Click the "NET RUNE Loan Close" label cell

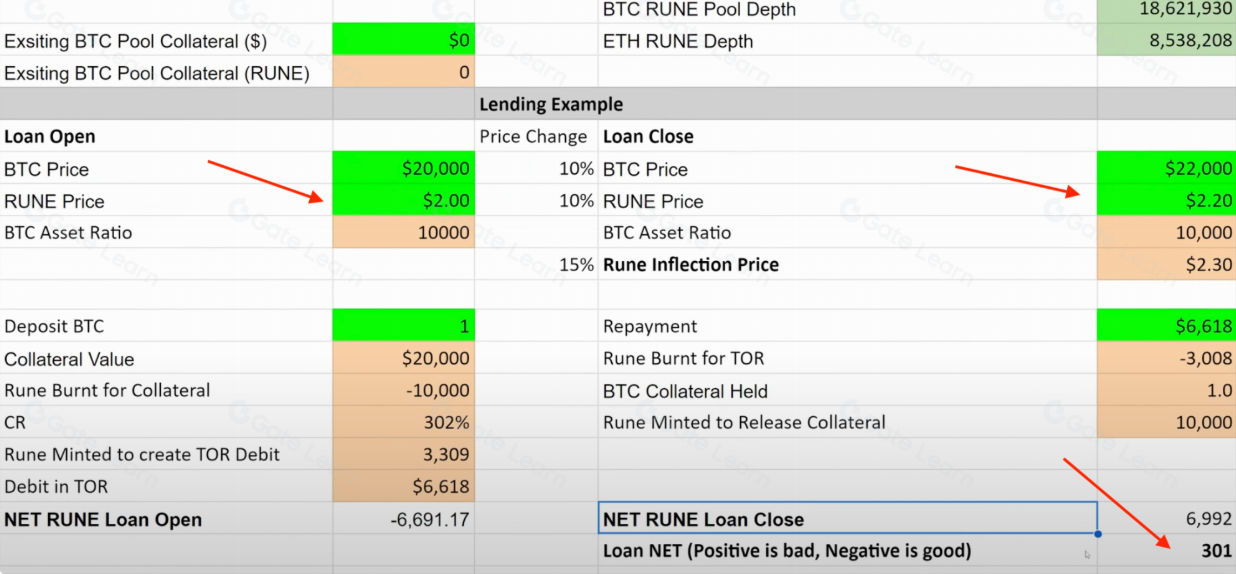pyautogui.click(x=847, y=519)
